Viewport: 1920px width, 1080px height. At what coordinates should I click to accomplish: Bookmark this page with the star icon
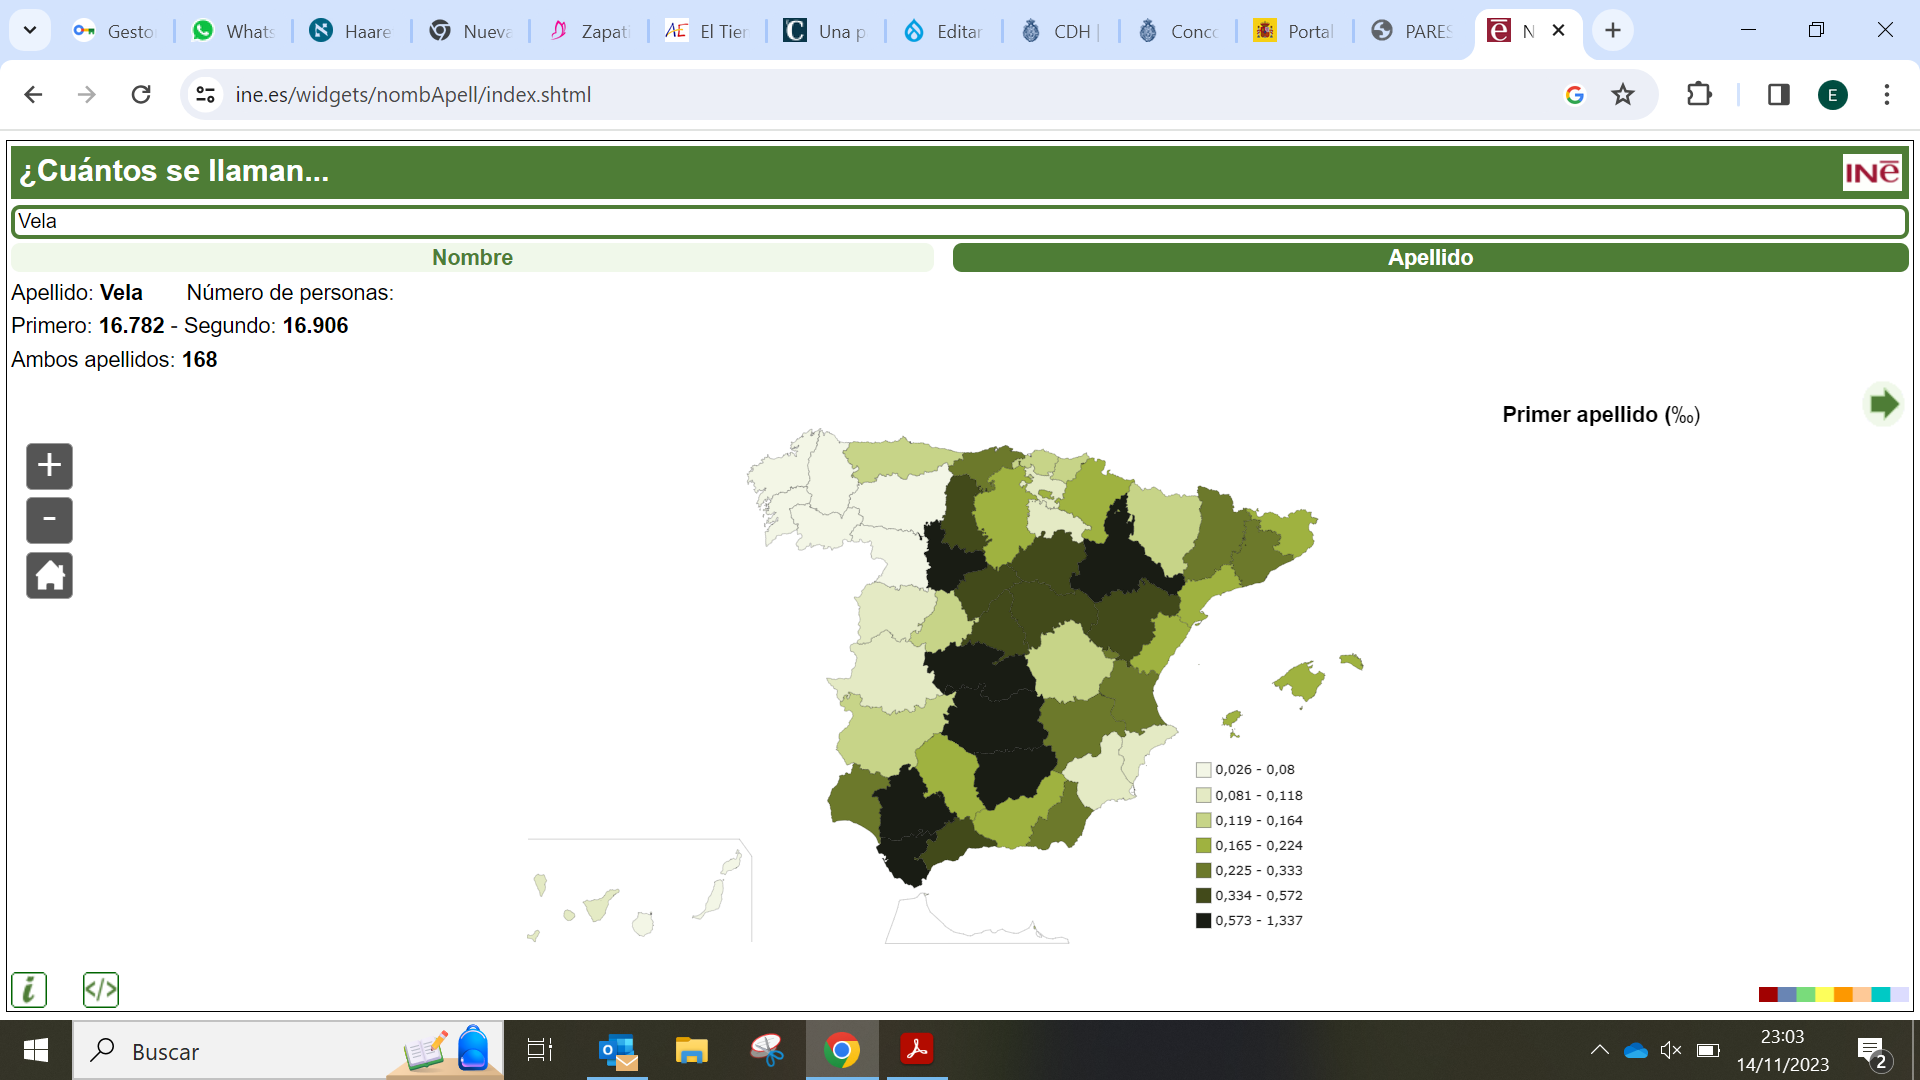tap(1623, 95)
